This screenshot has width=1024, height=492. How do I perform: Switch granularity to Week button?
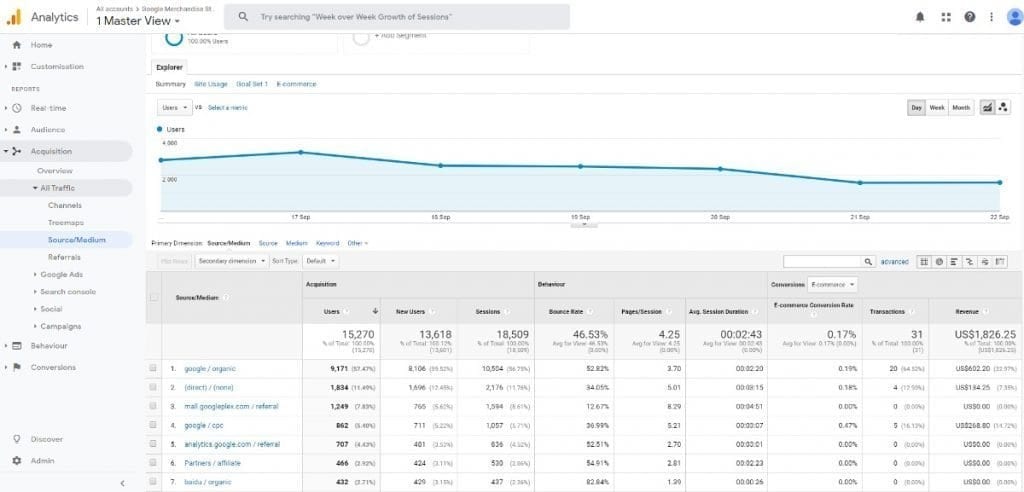(937, 108)
